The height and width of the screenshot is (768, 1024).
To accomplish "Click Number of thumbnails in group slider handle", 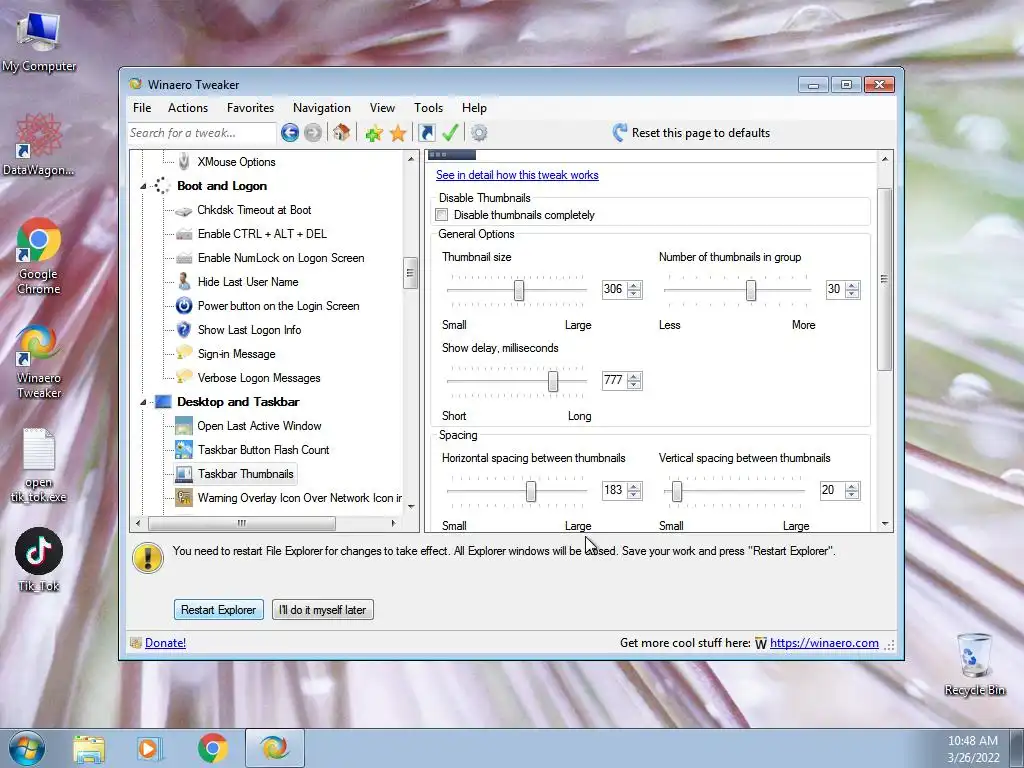I will coord(751,290).
